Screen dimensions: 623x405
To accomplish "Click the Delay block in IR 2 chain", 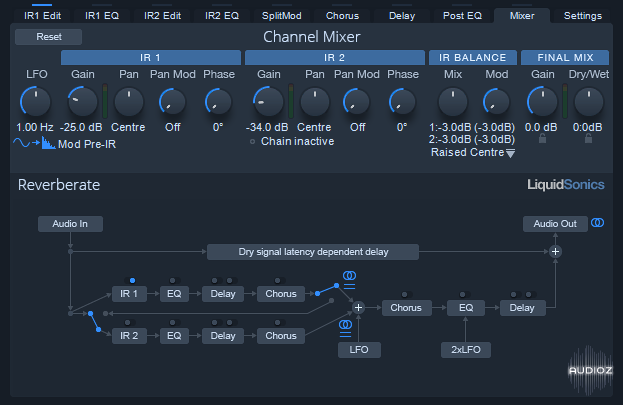I will point(223,336).
